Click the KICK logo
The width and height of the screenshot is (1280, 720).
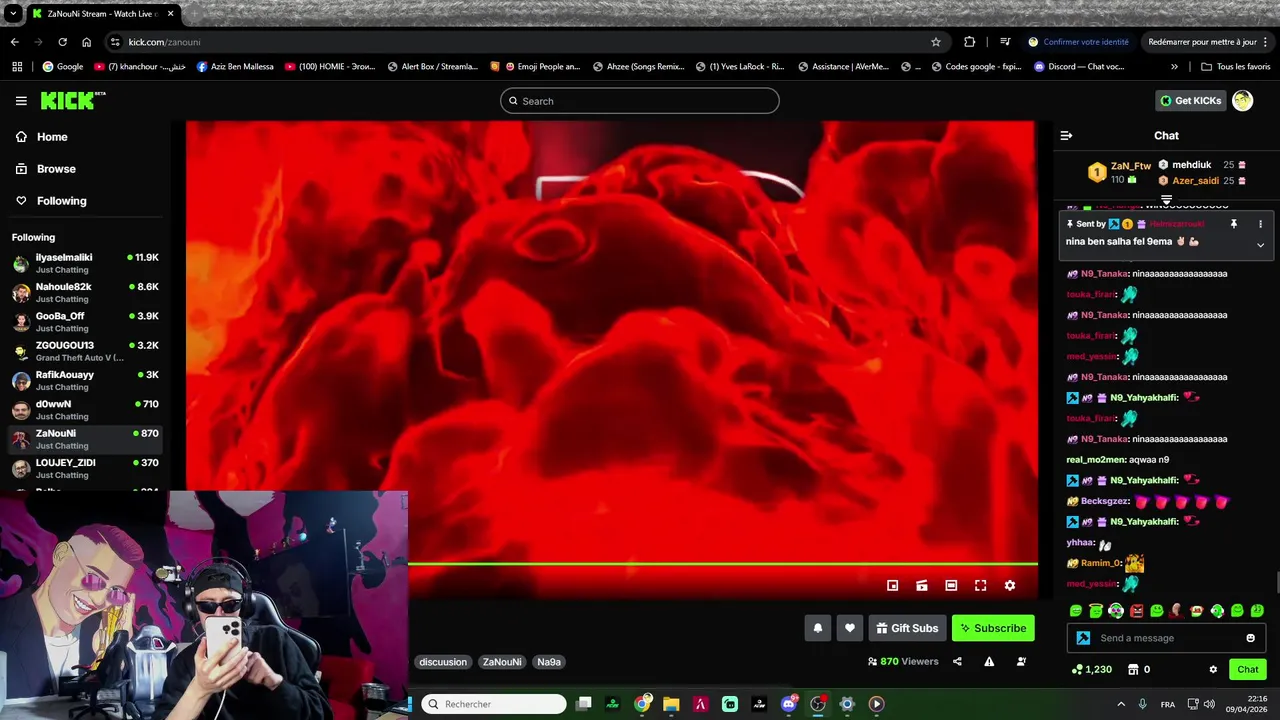coord(72,100)
